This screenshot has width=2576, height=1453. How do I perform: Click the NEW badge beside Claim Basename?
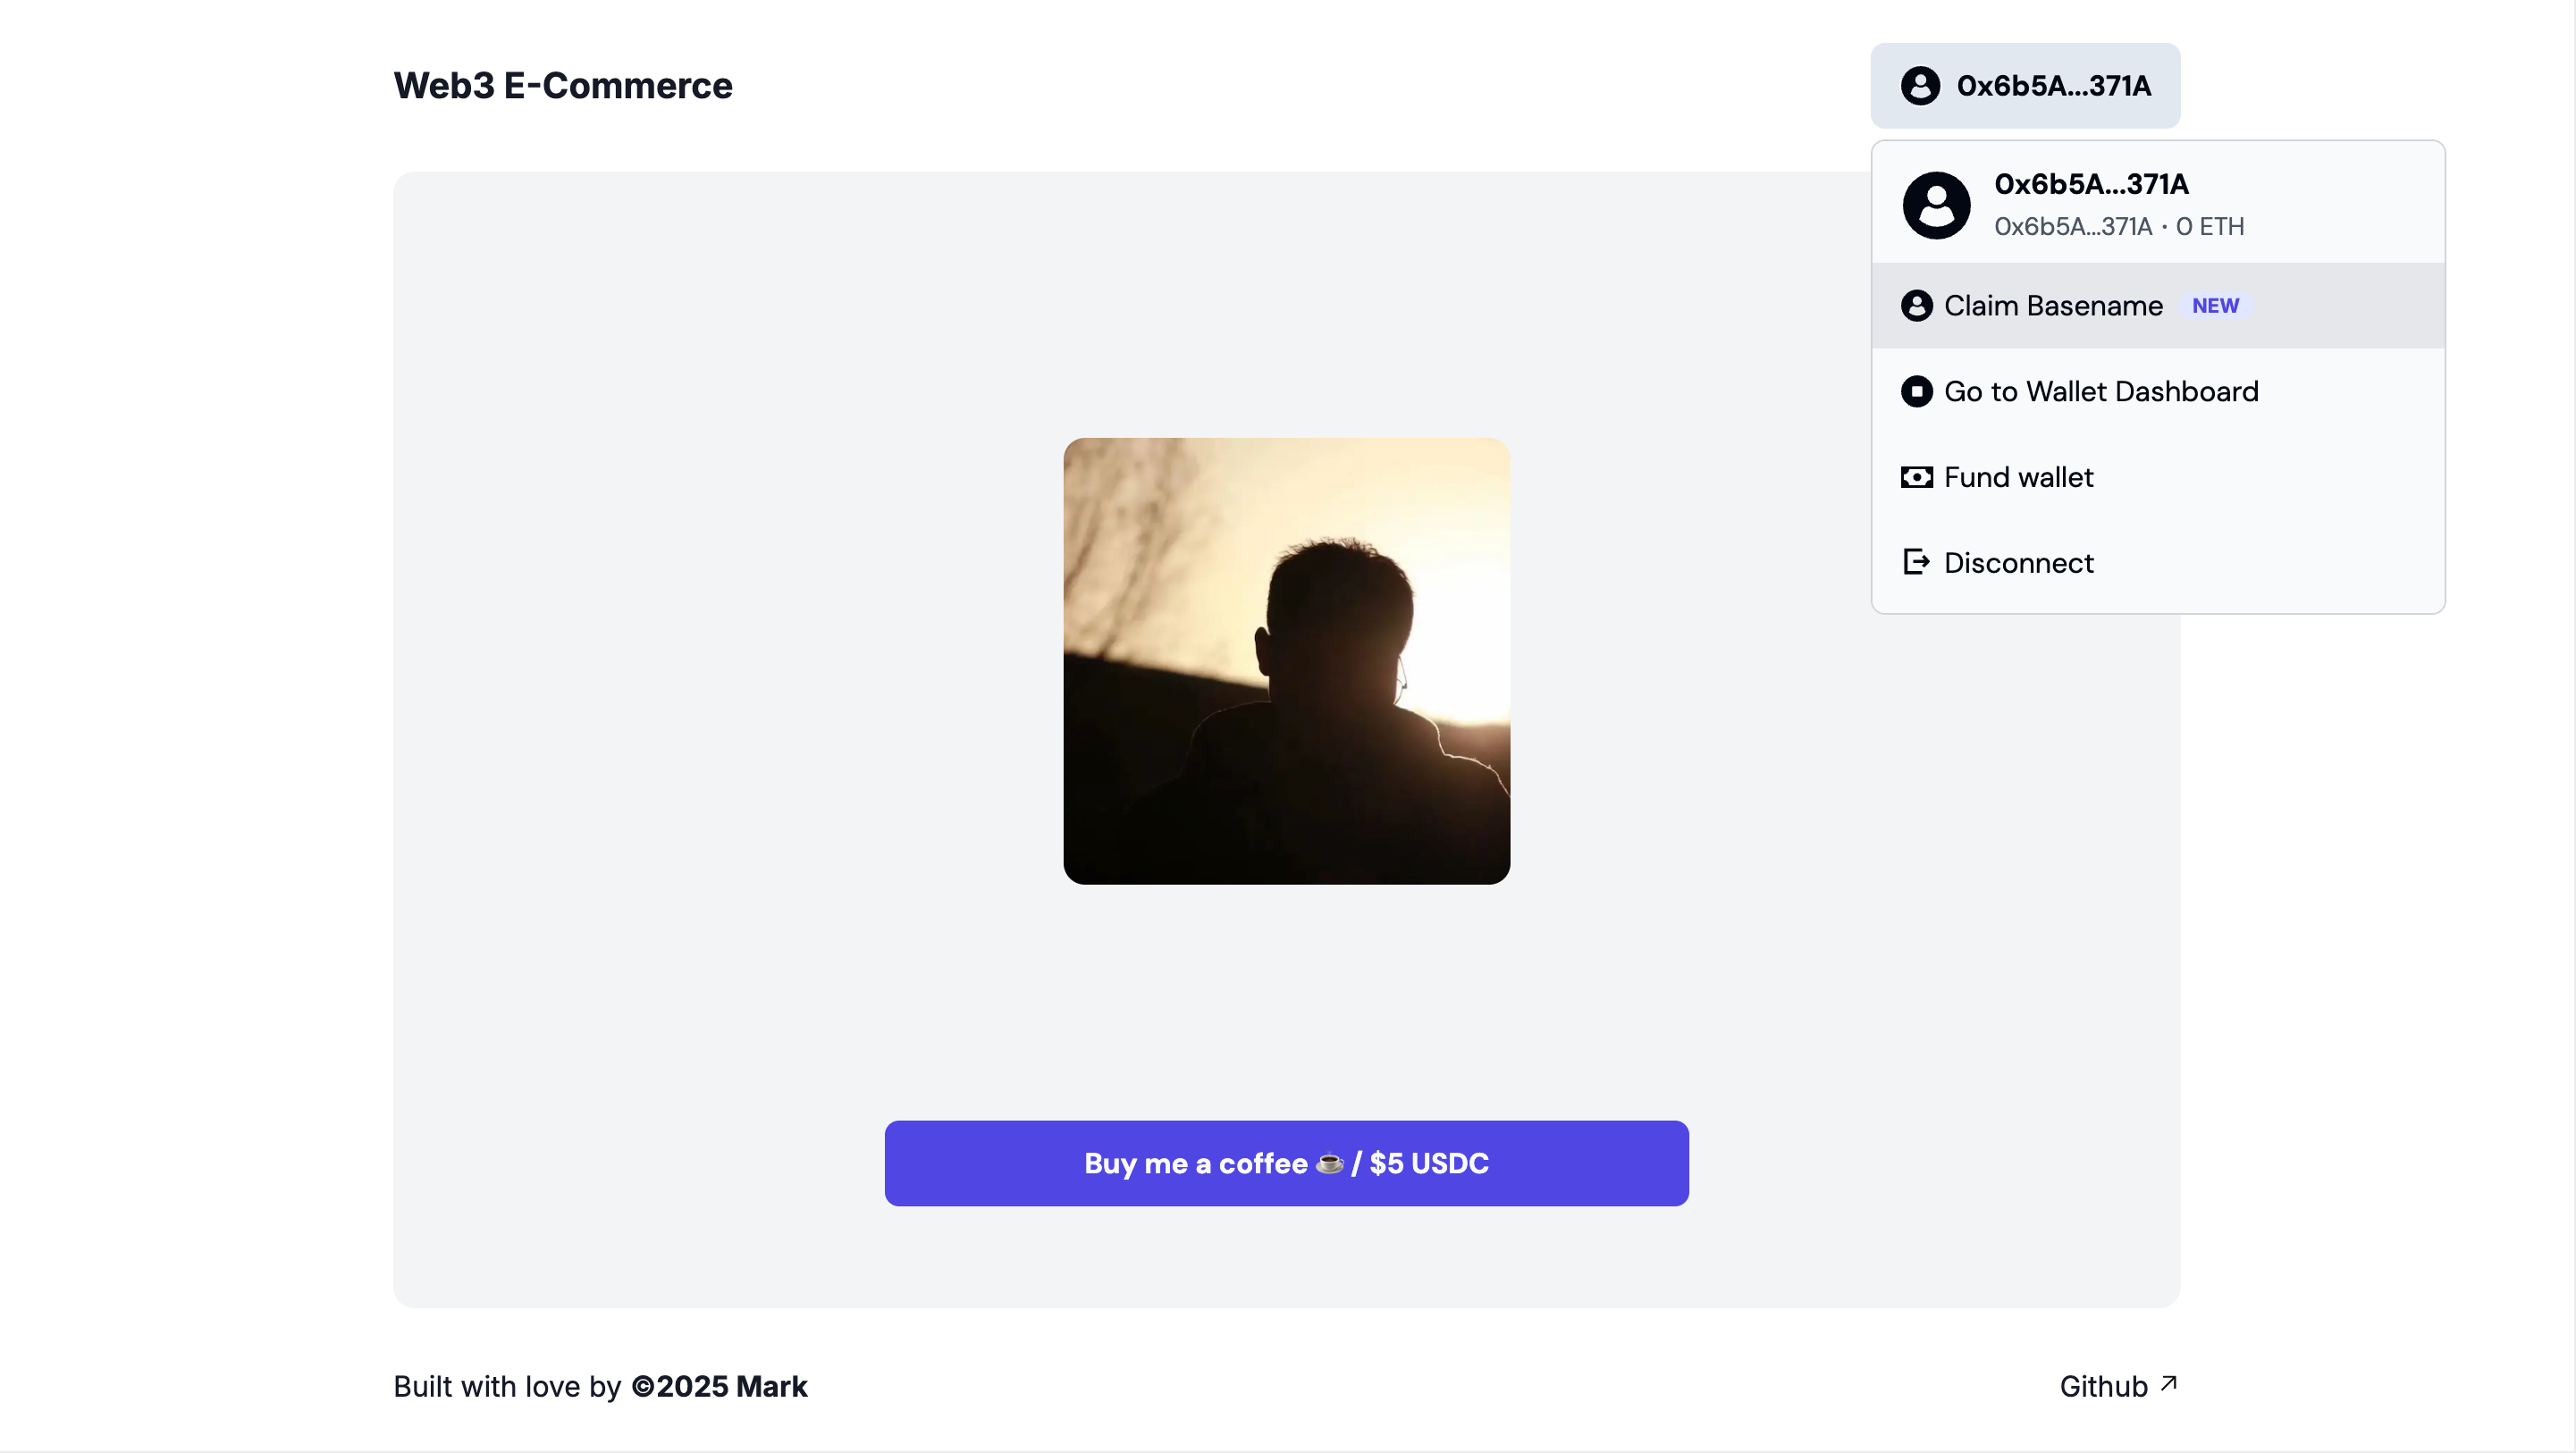coord(2215,306)
